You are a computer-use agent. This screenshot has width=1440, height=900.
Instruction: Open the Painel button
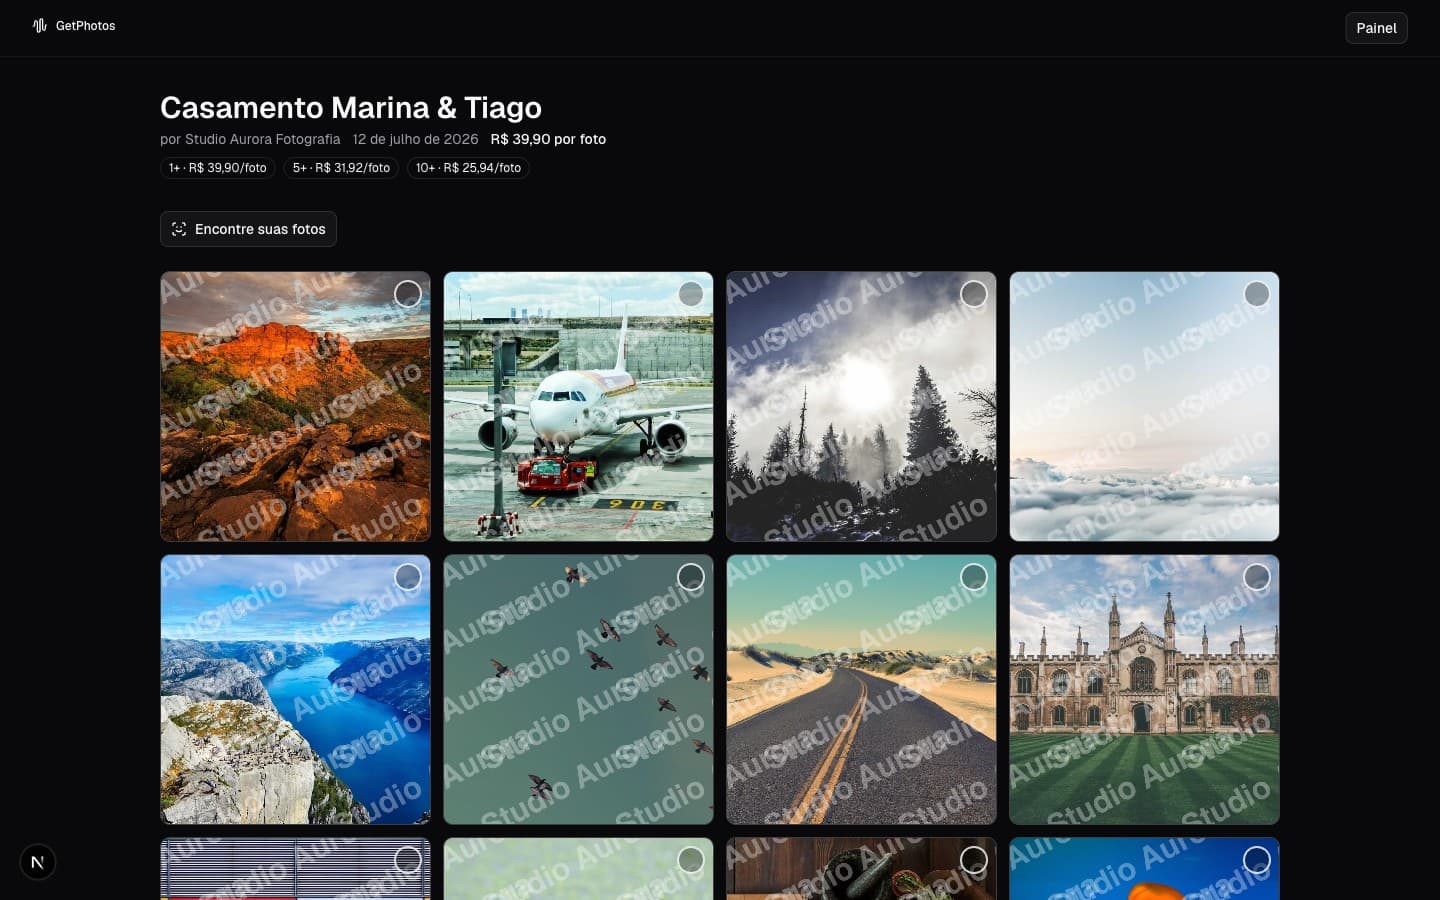tap(1376, 28)
